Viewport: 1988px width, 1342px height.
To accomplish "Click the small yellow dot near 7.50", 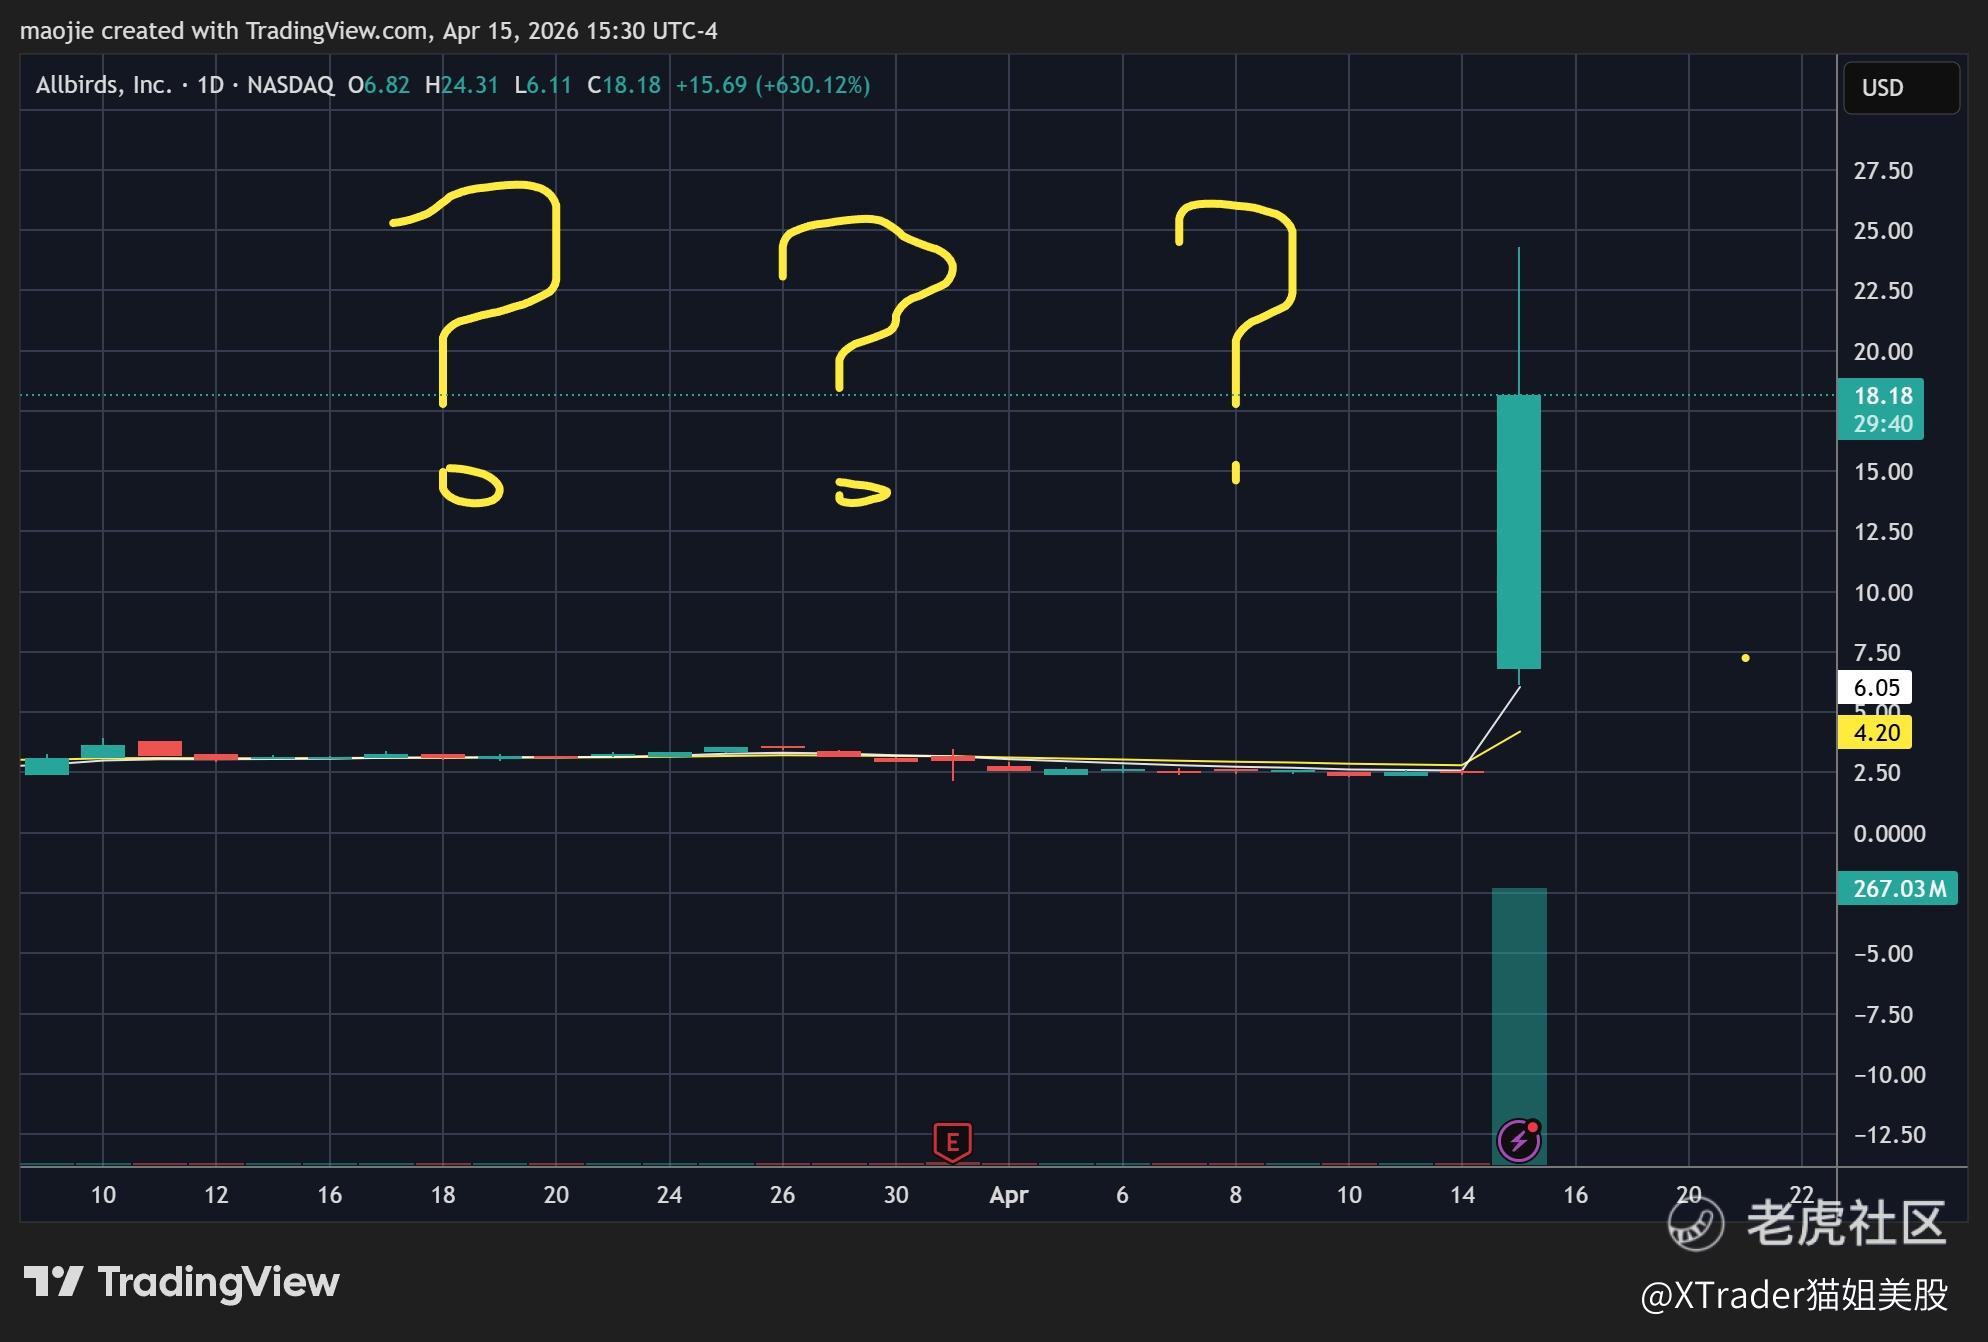I will (x=1745, y=657).
